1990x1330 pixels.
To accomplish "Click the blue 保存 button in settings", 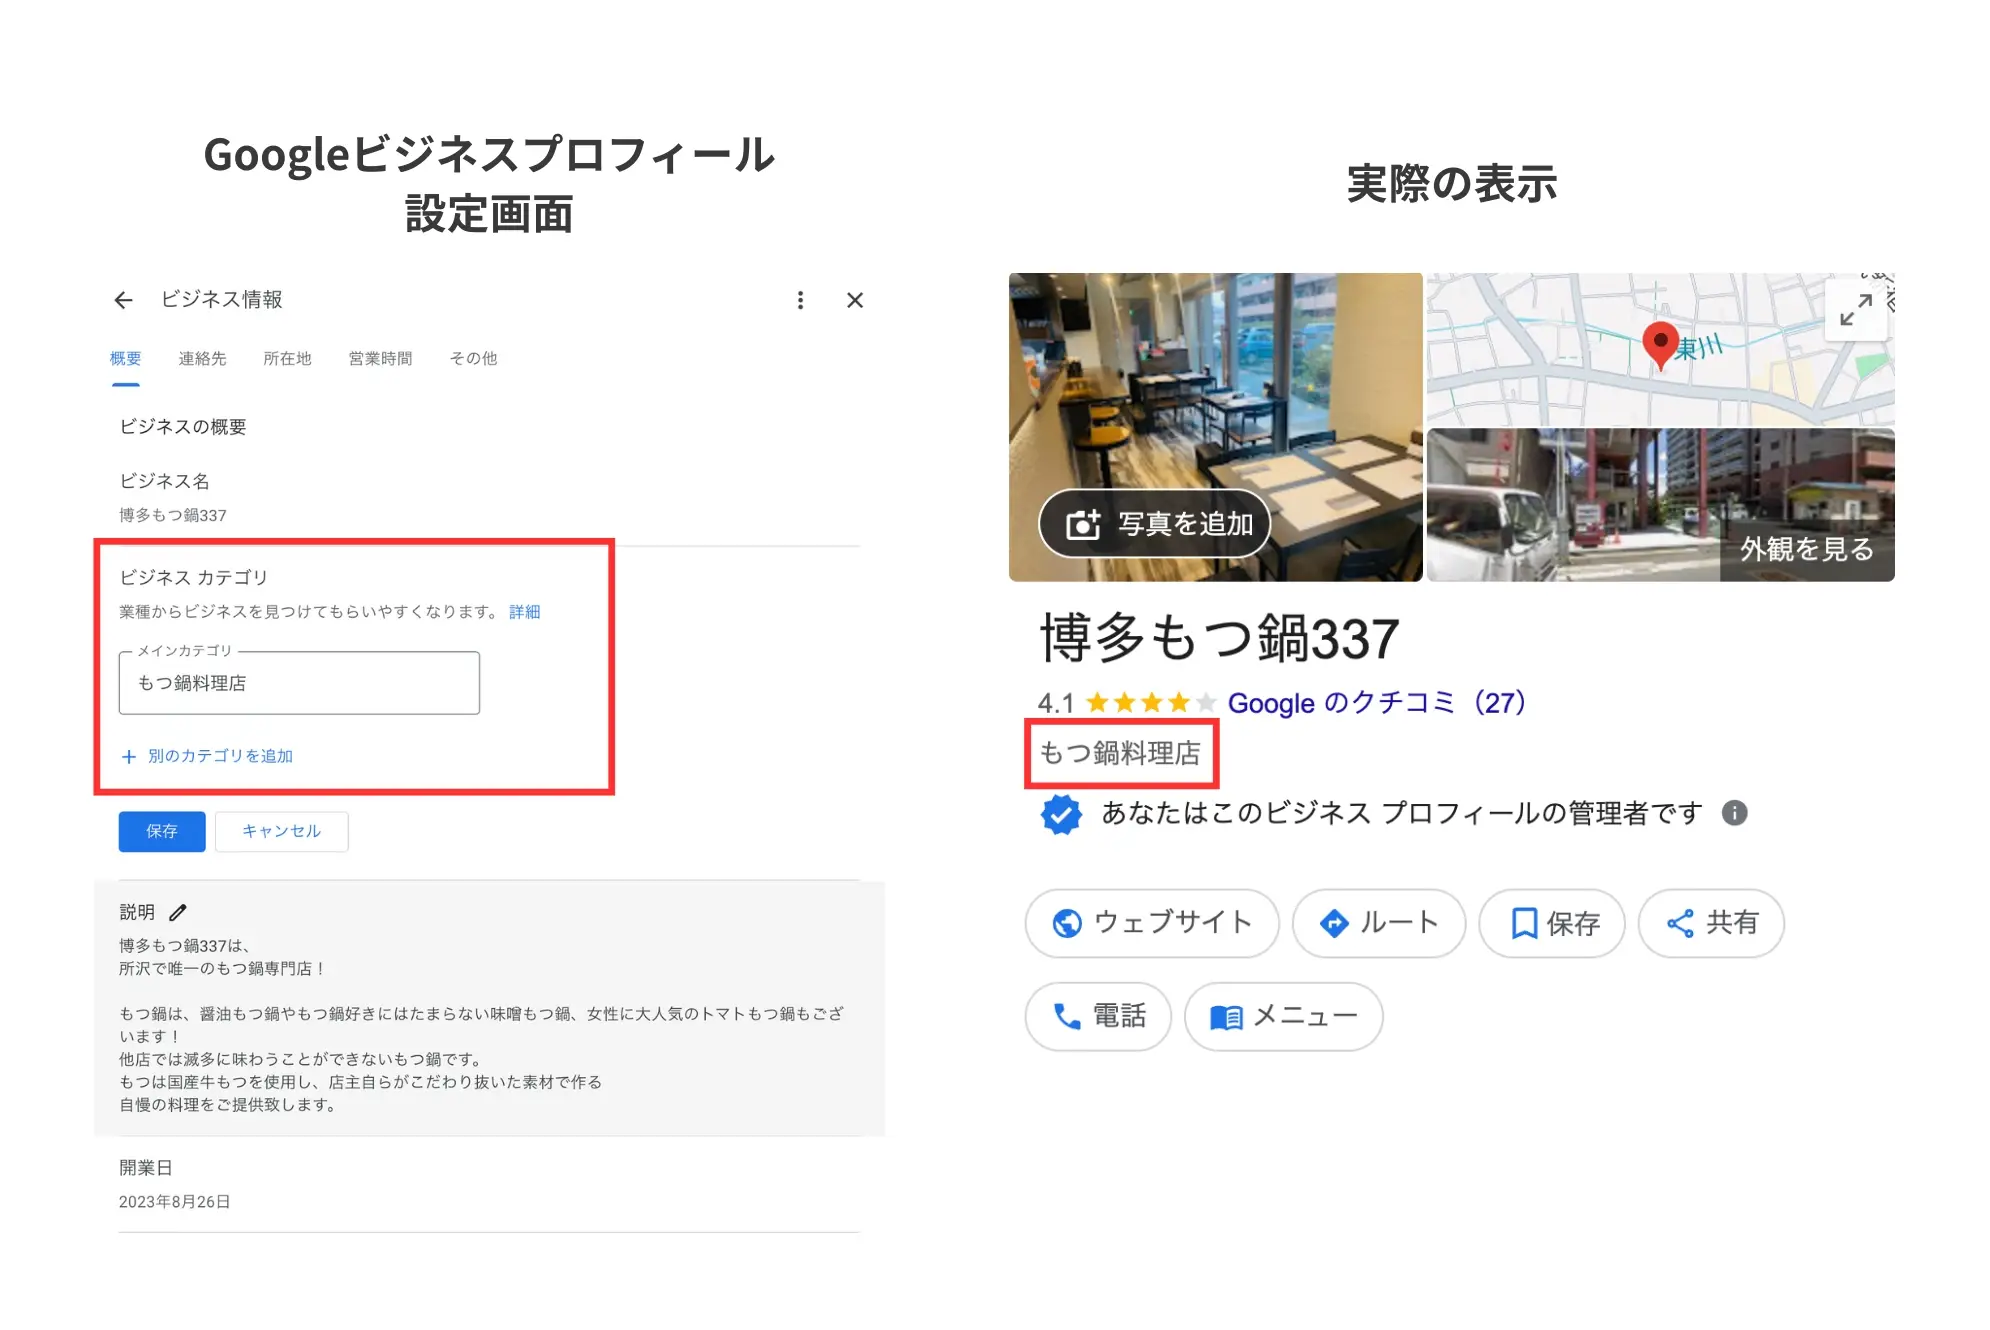I will (162, 831).
